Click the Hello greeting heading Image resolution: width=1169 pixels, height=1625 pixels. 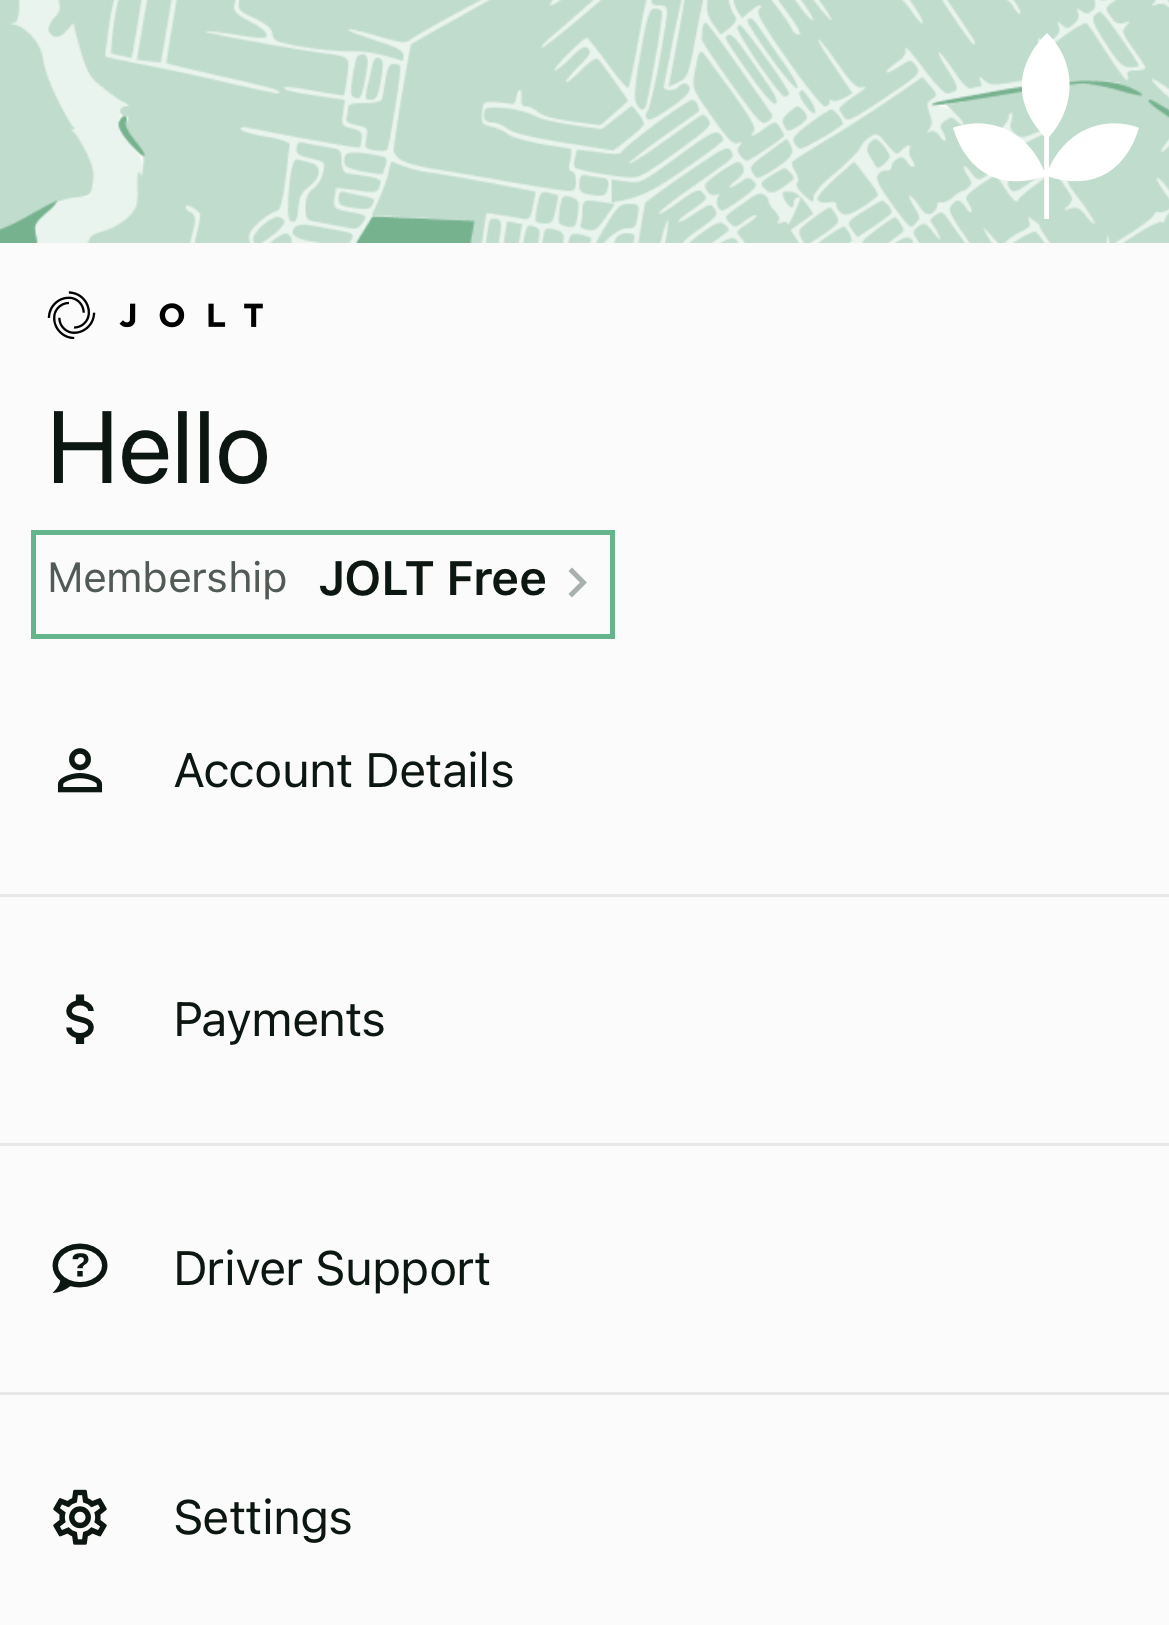point(159,449)
